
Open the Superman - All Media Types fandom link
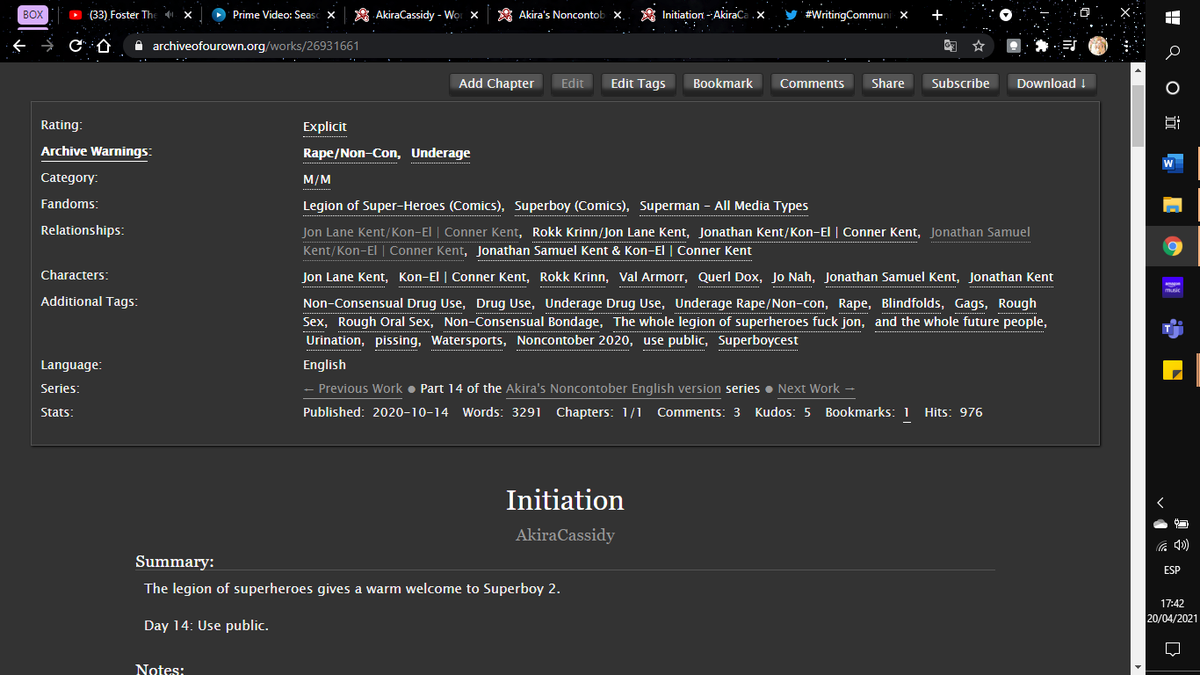[x=724, y=205]
